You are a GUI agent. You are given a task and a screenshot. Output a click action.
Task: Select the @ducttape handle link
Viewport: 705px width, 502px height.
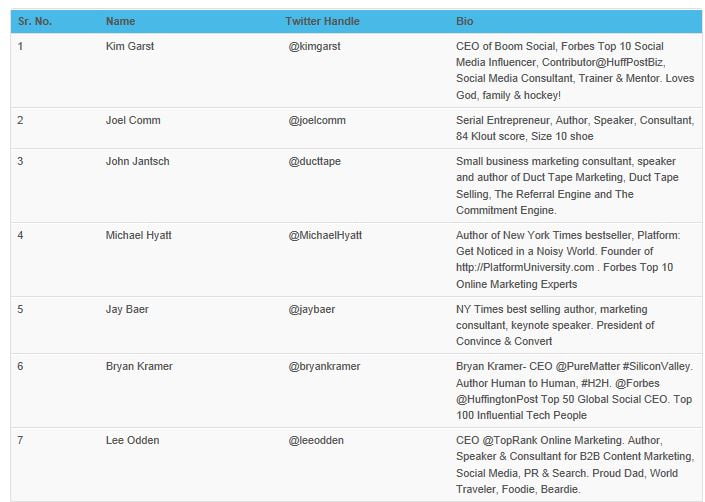coord(314,161)
